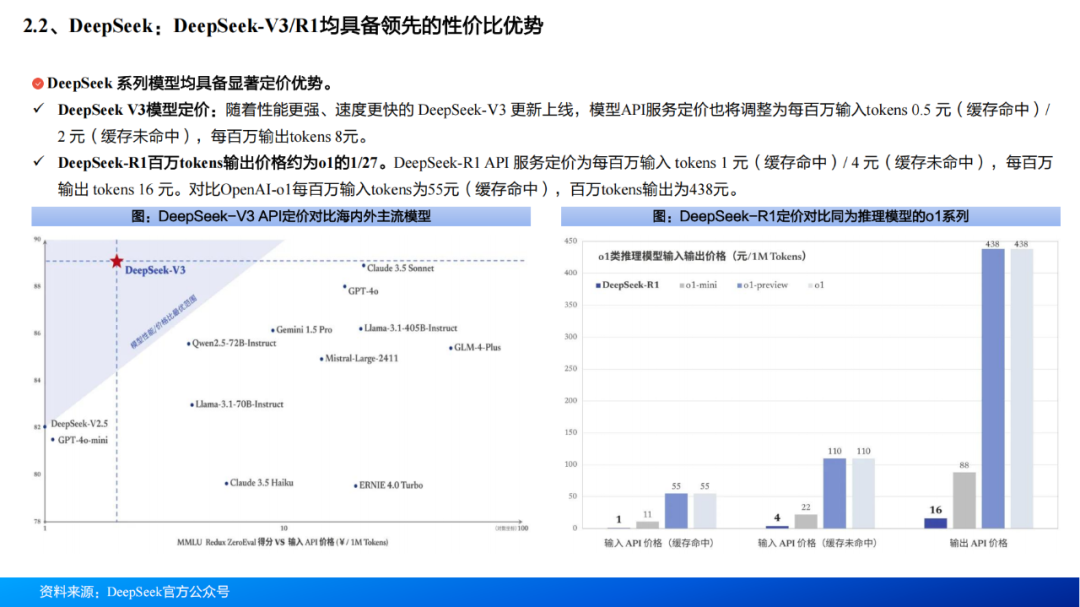1080x607 pixels.
Task: Click the category label "输入 API 价格（缓存命中）"
Action: pyautogui.click(x=659, y=543)
